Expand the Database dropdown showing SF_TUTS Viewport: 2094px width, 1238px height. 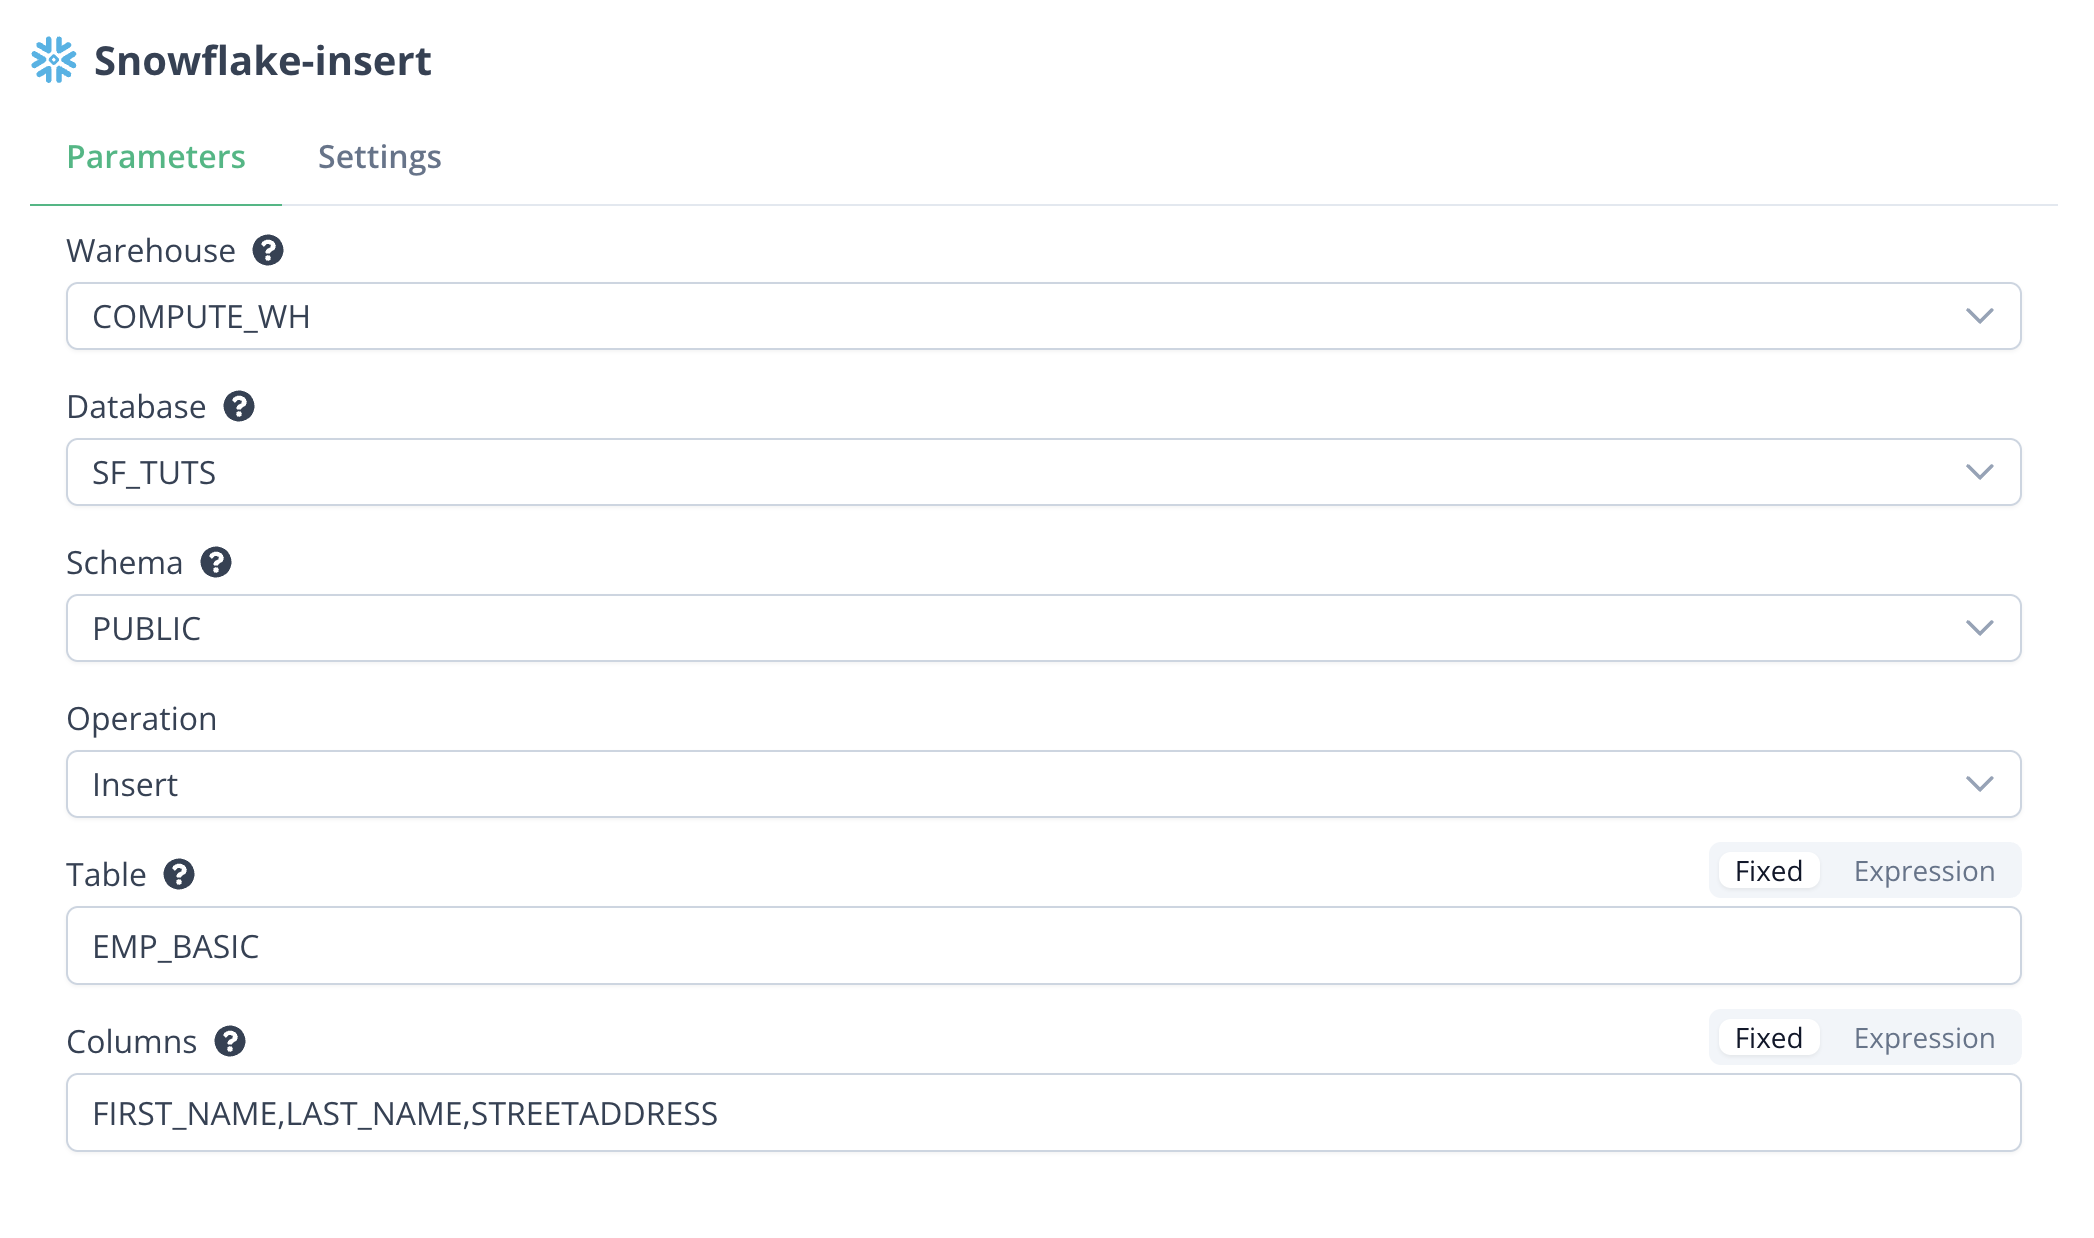pos(1043,472)
